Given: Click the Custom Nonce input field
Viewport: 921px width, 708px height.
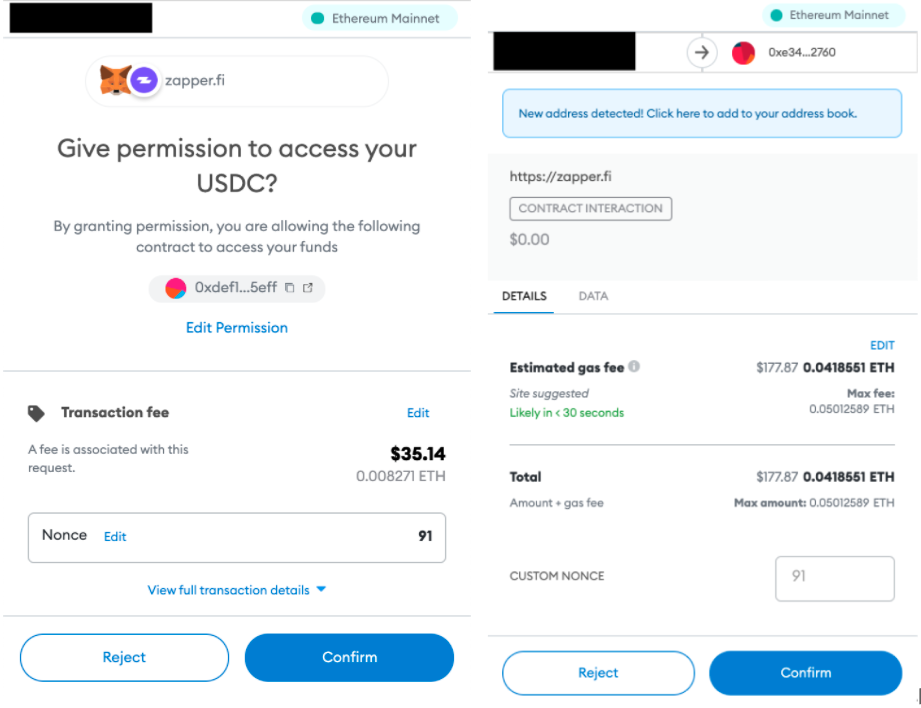Looking at the screenshot, I should 835,578.
